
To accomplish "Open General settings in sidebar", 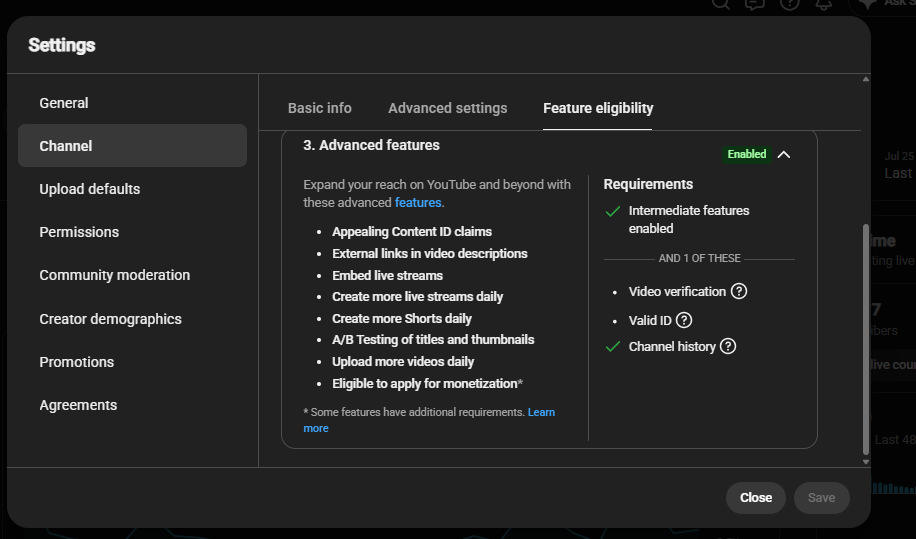I will pos(133,103).
